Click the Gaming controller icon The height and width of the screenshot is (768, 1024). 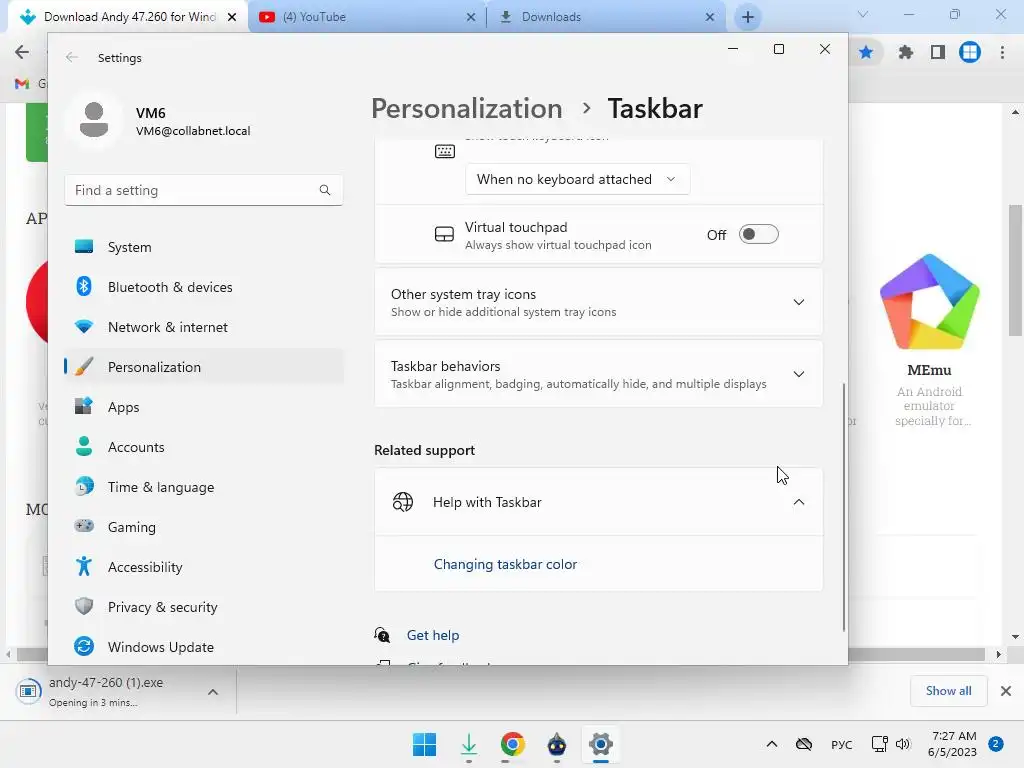click(x=84, y=526)
